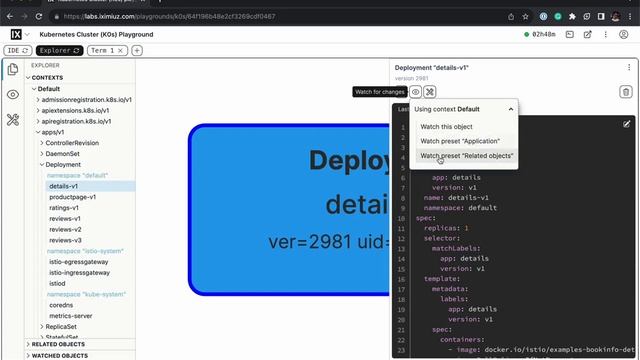The height and width of the screenshot is (360, 640).
Task: Click the tools icon beside watch eye
Action: pyautogui.click(x=430, y=92)
